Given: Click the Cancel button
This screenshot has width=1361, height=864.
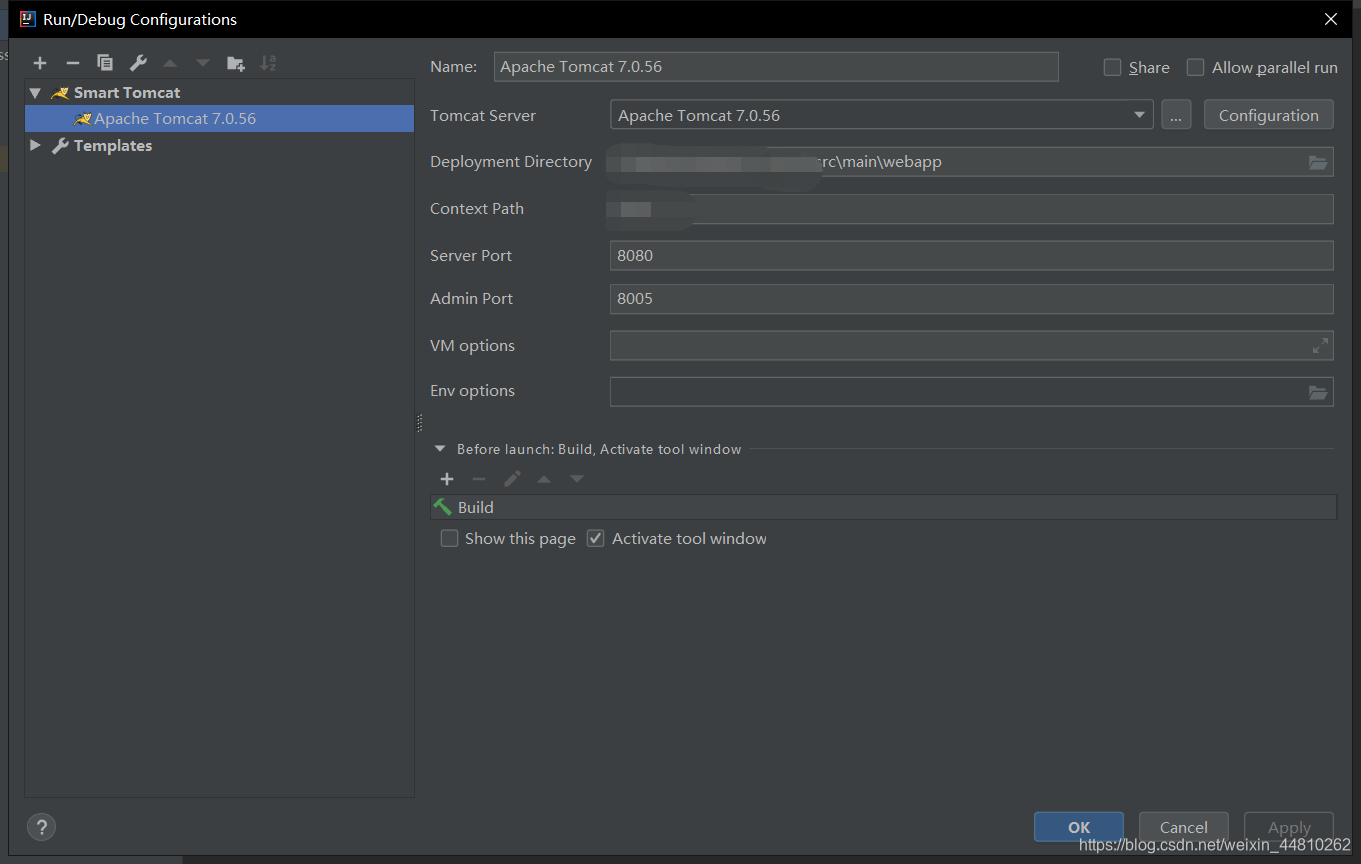Looking at the screenshot, I should tap(1184, 827).
